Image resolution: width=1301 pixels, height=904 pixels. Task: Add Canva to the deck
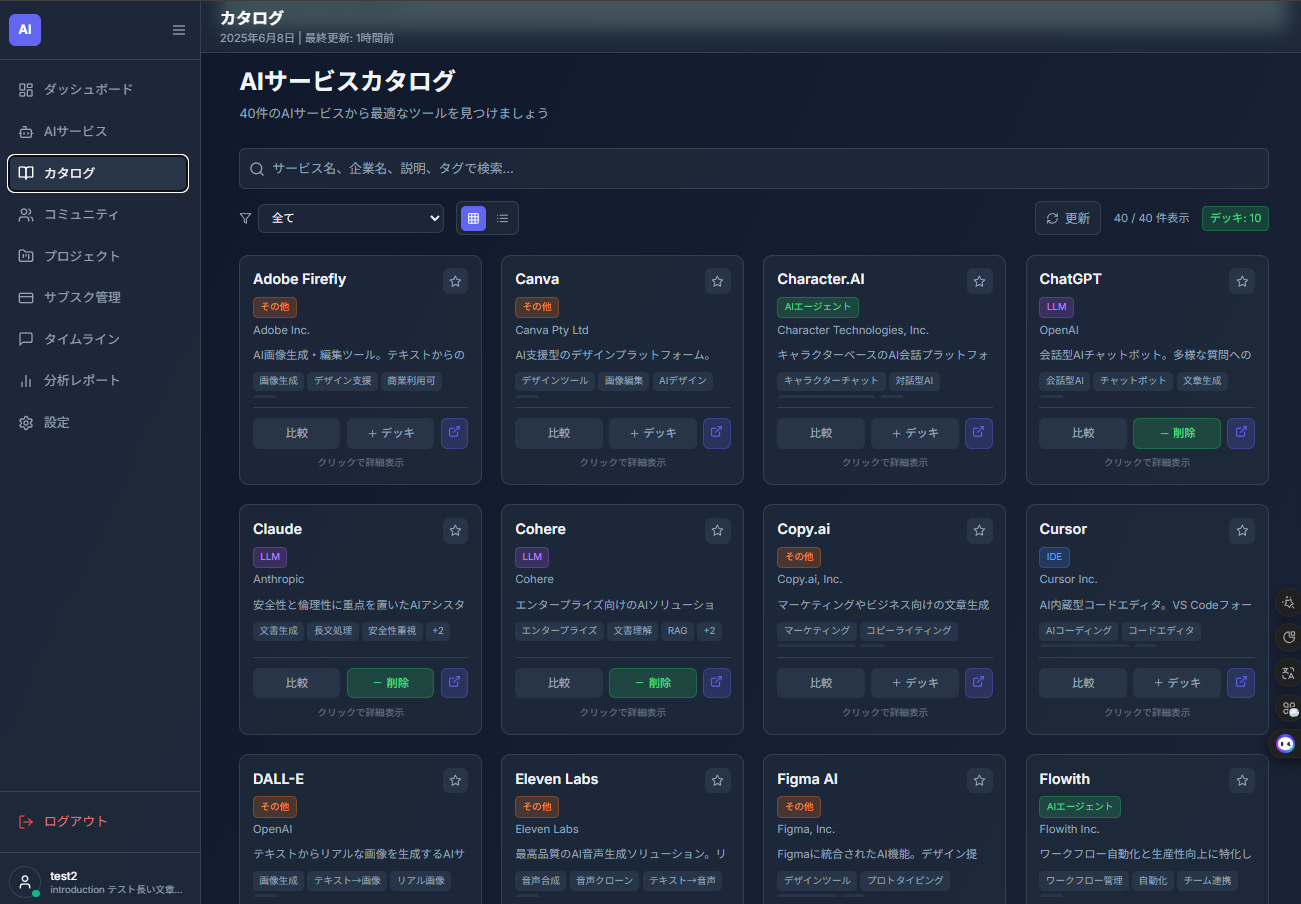[x=652, y=433]
